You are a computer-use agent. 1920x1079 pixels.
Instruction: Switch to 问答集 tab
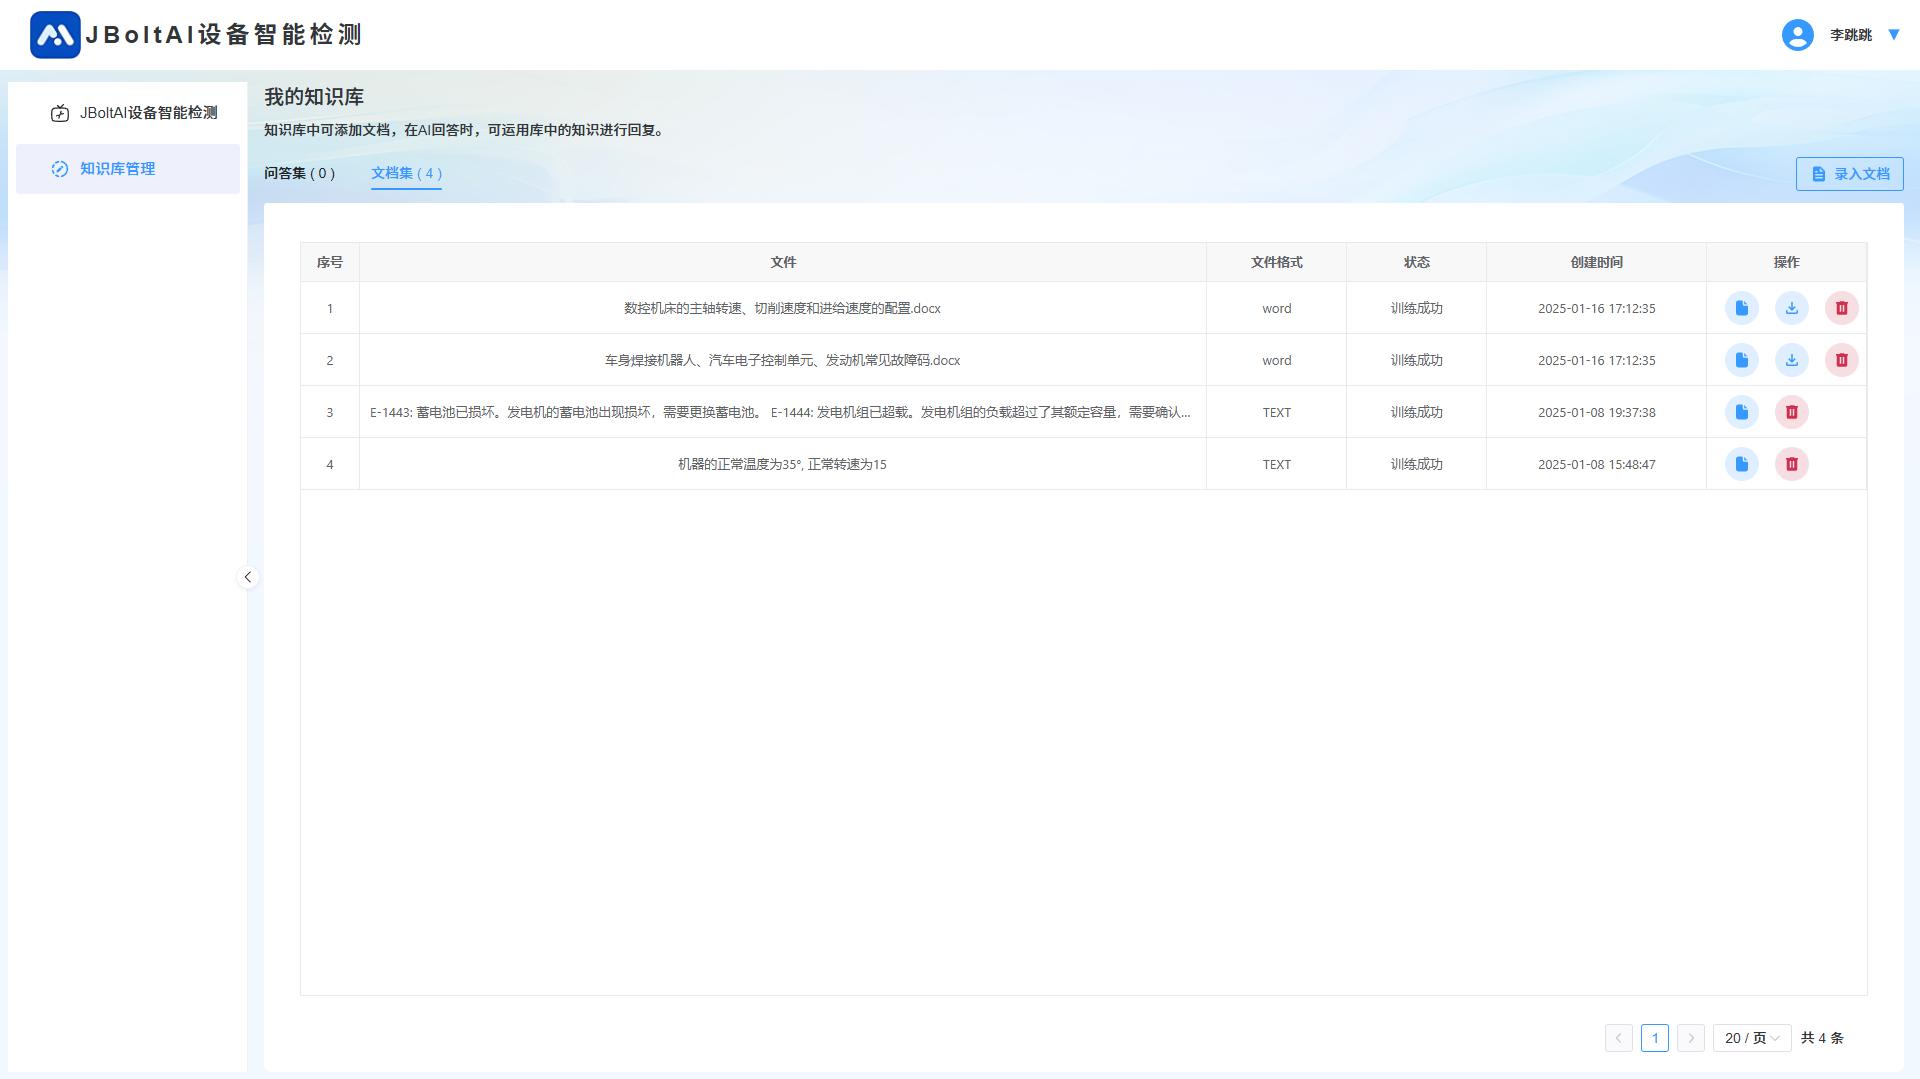pyautogui.click(x=299, y=173)
